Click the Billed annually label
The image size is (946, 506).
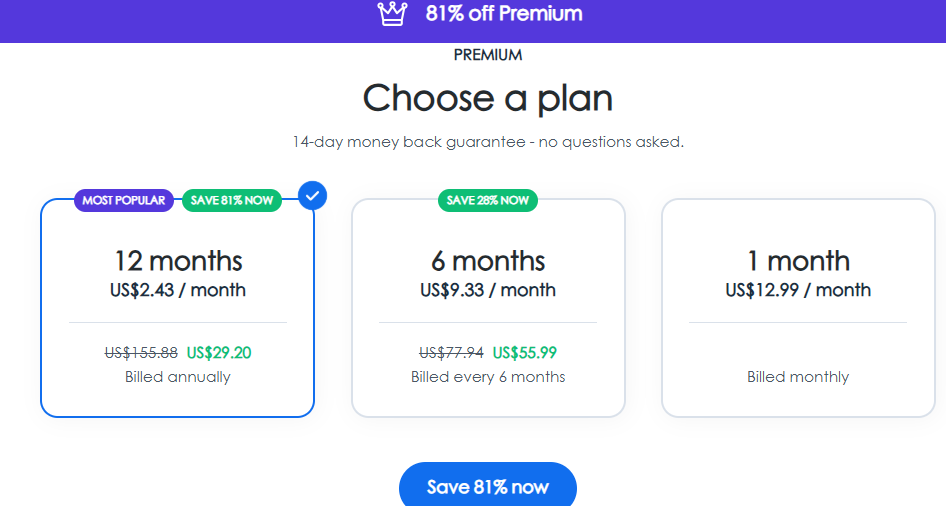[x=178, y=377]
